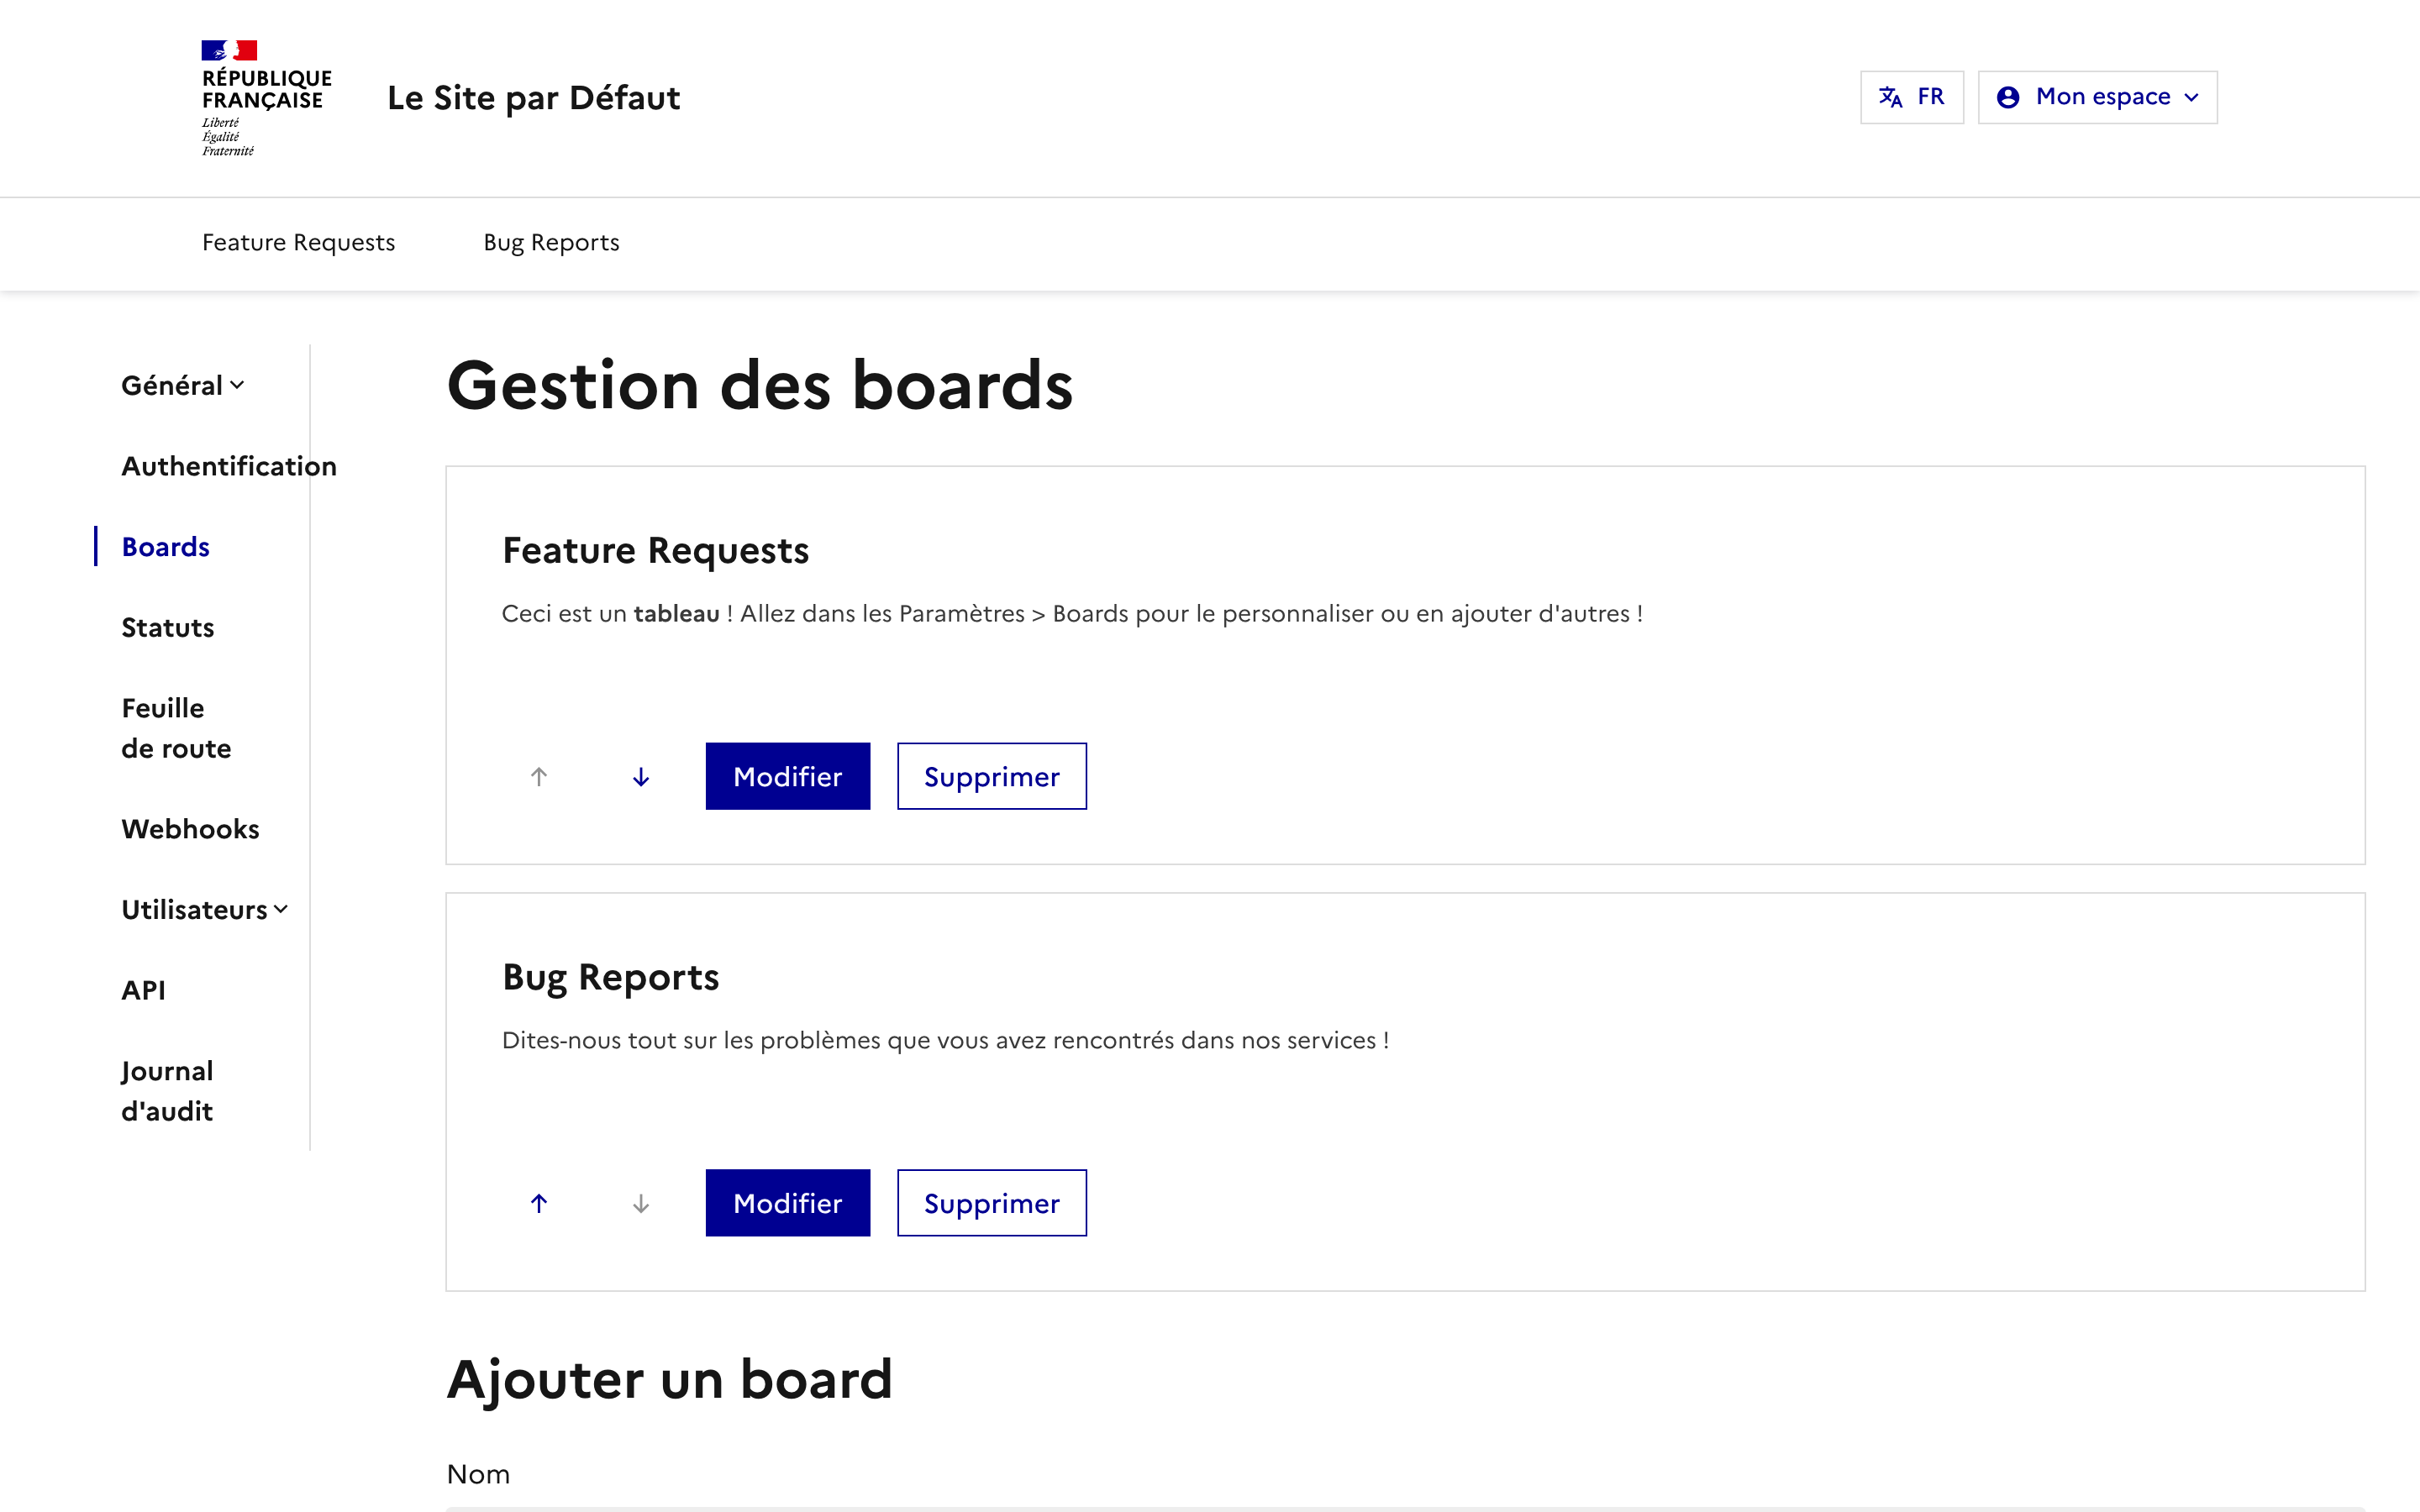Screen dimensions: 2420x1512
Task: Switch to the Feature Requests tab
Action: click(x=298, y=242)
